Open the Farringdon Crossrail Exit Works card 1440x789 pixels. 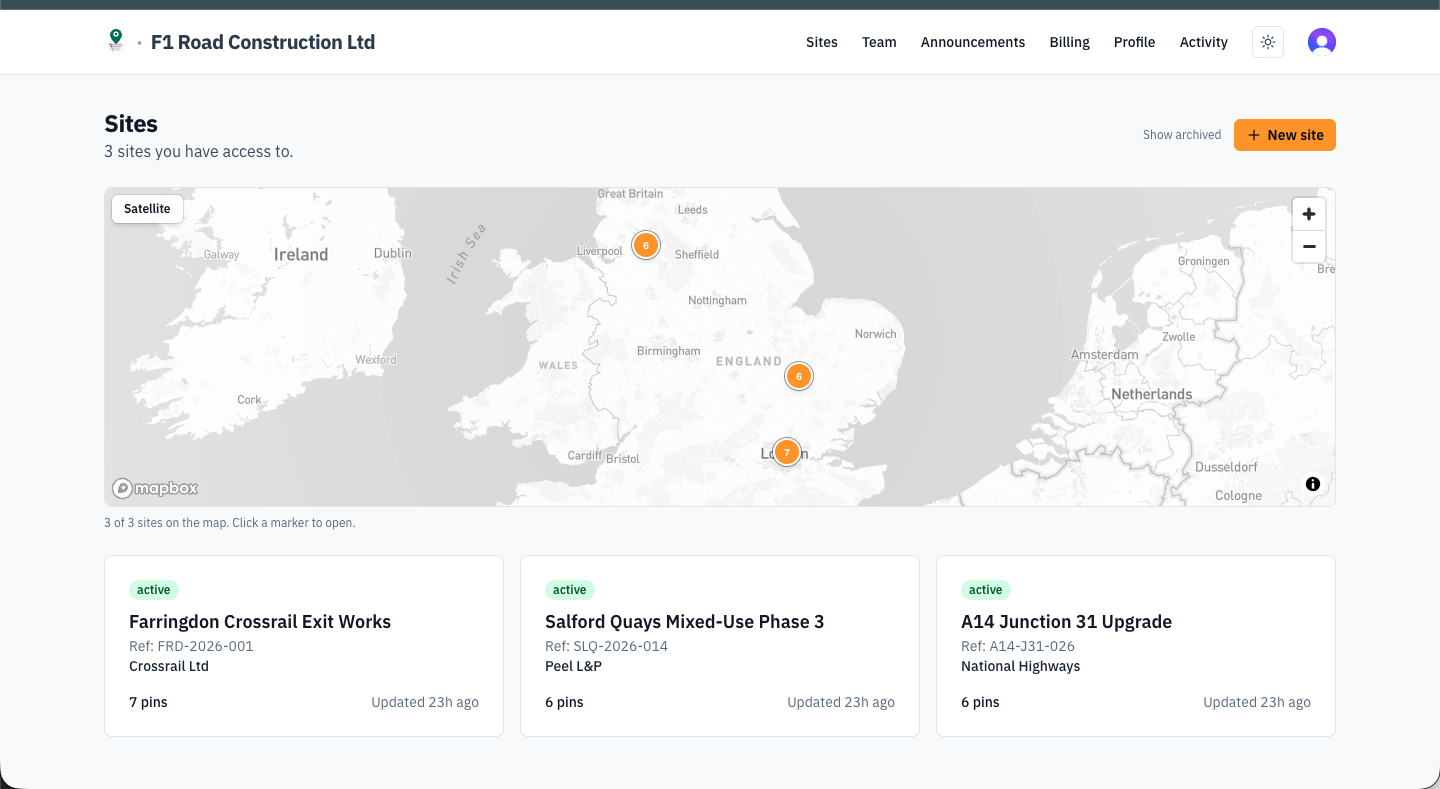[x=303, y=645]
